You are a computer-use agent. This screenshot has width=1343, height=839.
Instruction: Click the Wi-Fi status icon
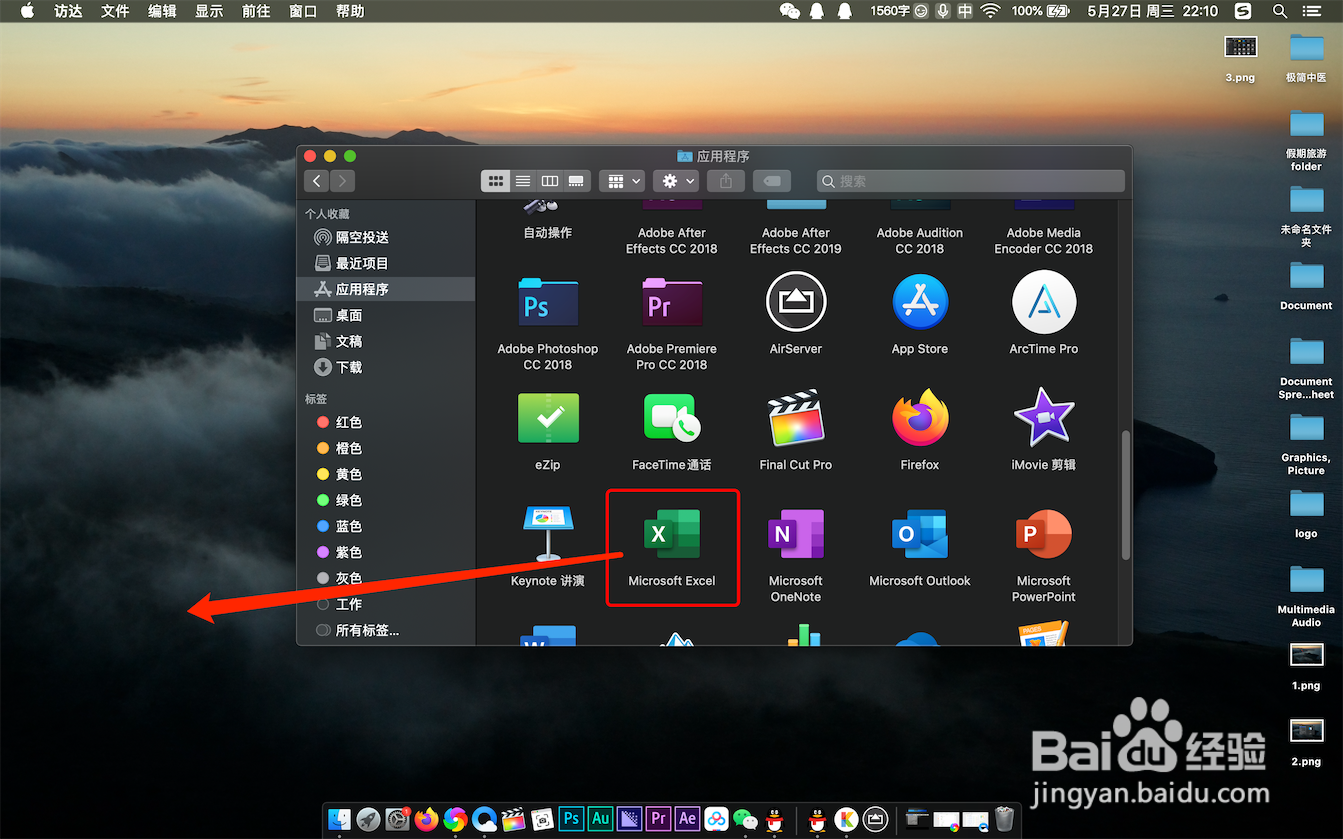(x=990, y=11)
